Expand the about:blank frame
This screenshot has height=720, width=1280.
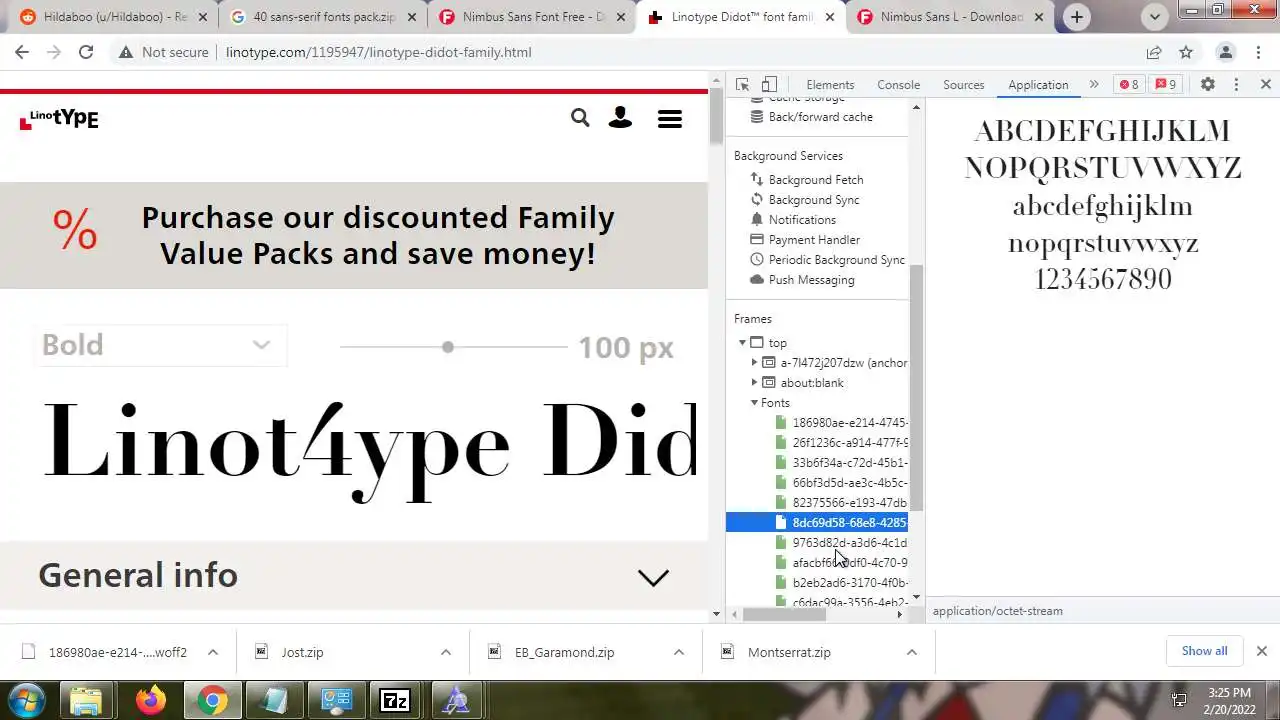click(x=754, y=383)
